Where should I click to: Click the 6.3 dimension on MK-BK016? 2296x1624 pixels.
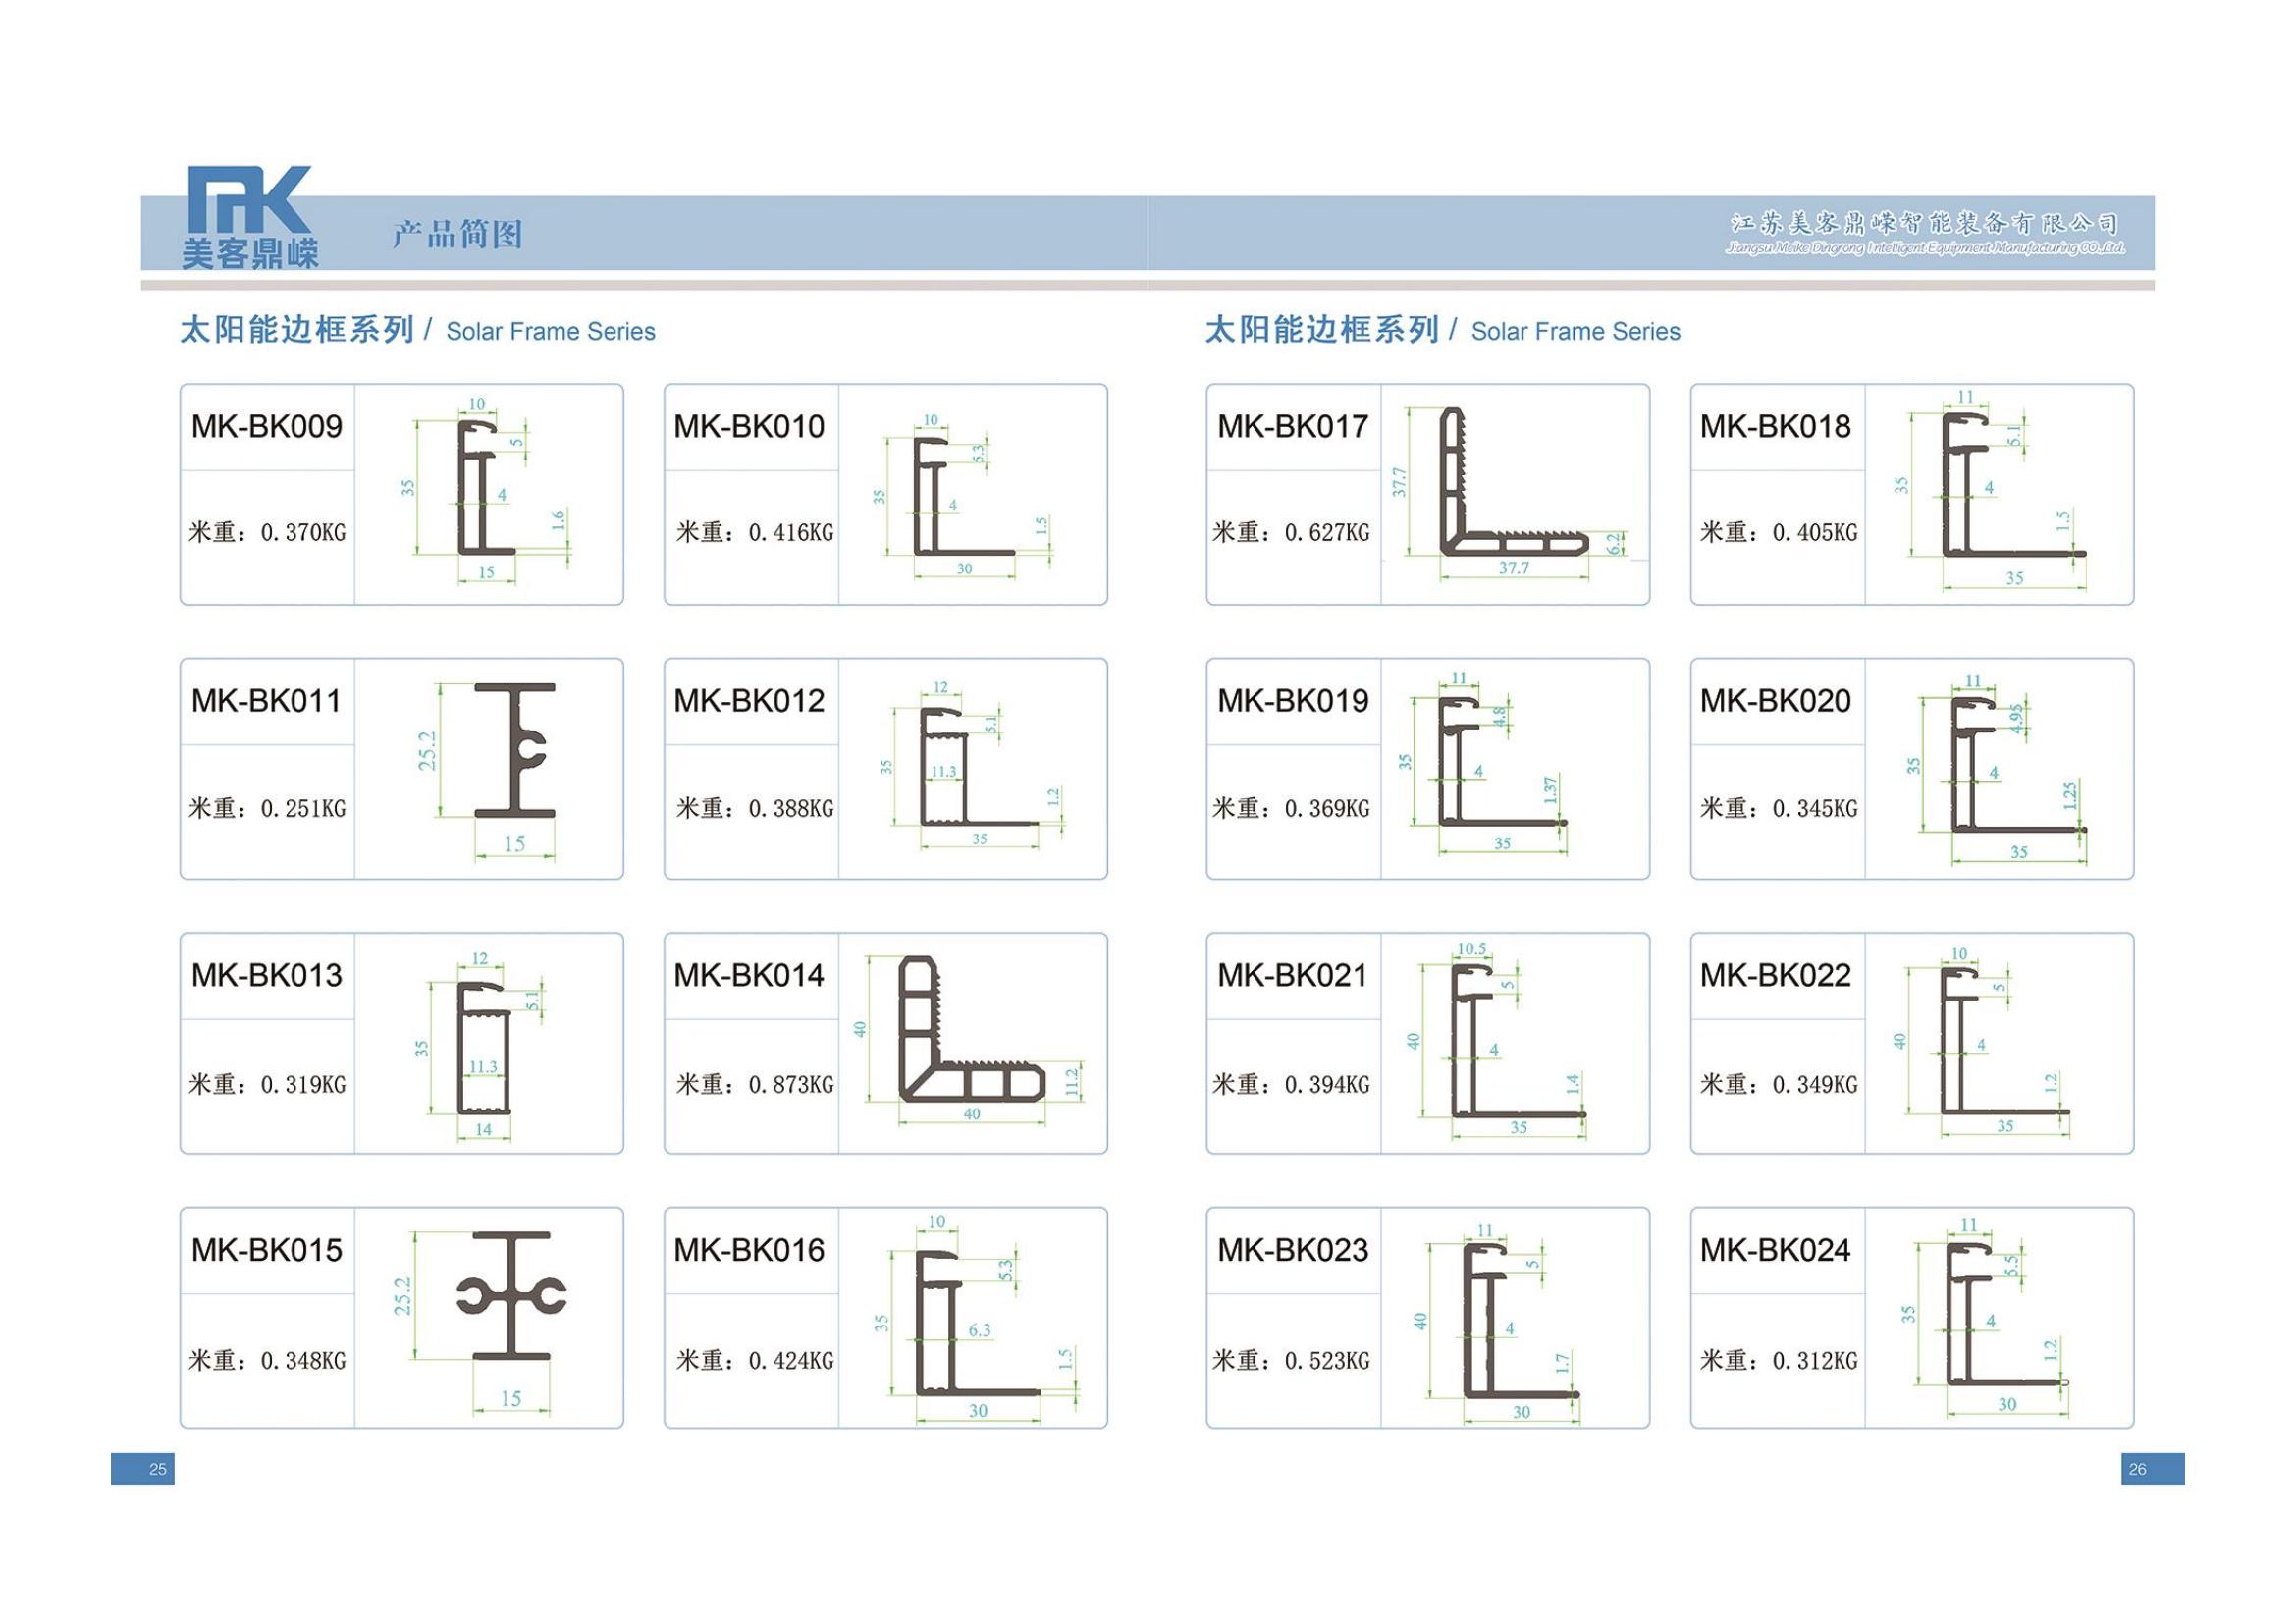(x=979, y=1330)
